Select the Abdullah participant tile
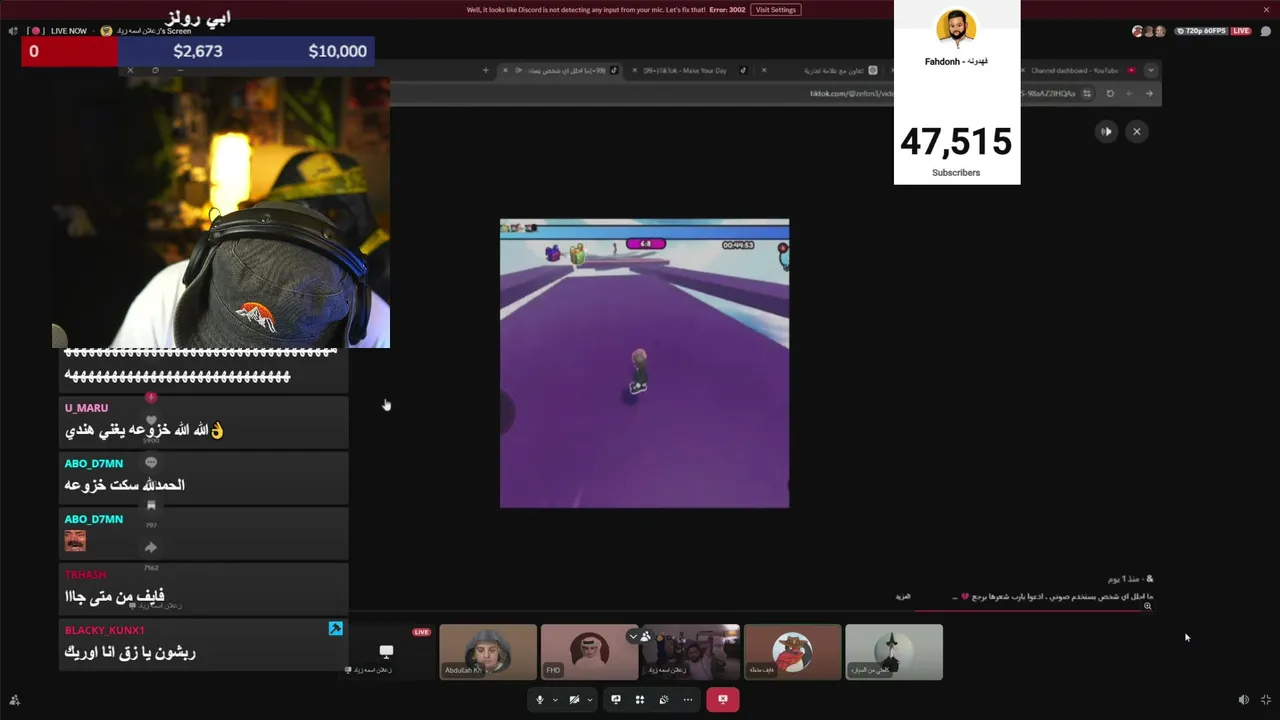1280x720 pixels. pos(488,652)
